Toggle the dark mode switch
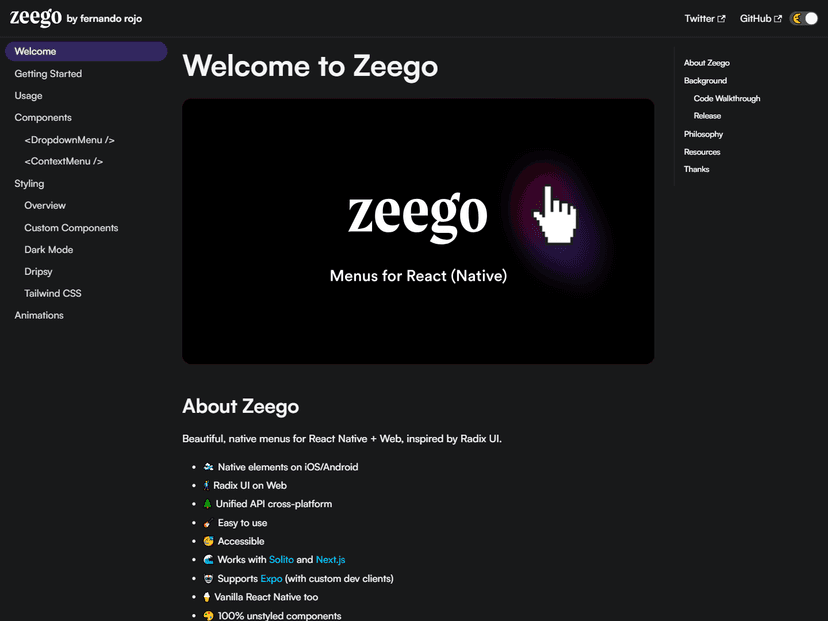The width and height of the screenshot is (828, 621). click(804, 18)
